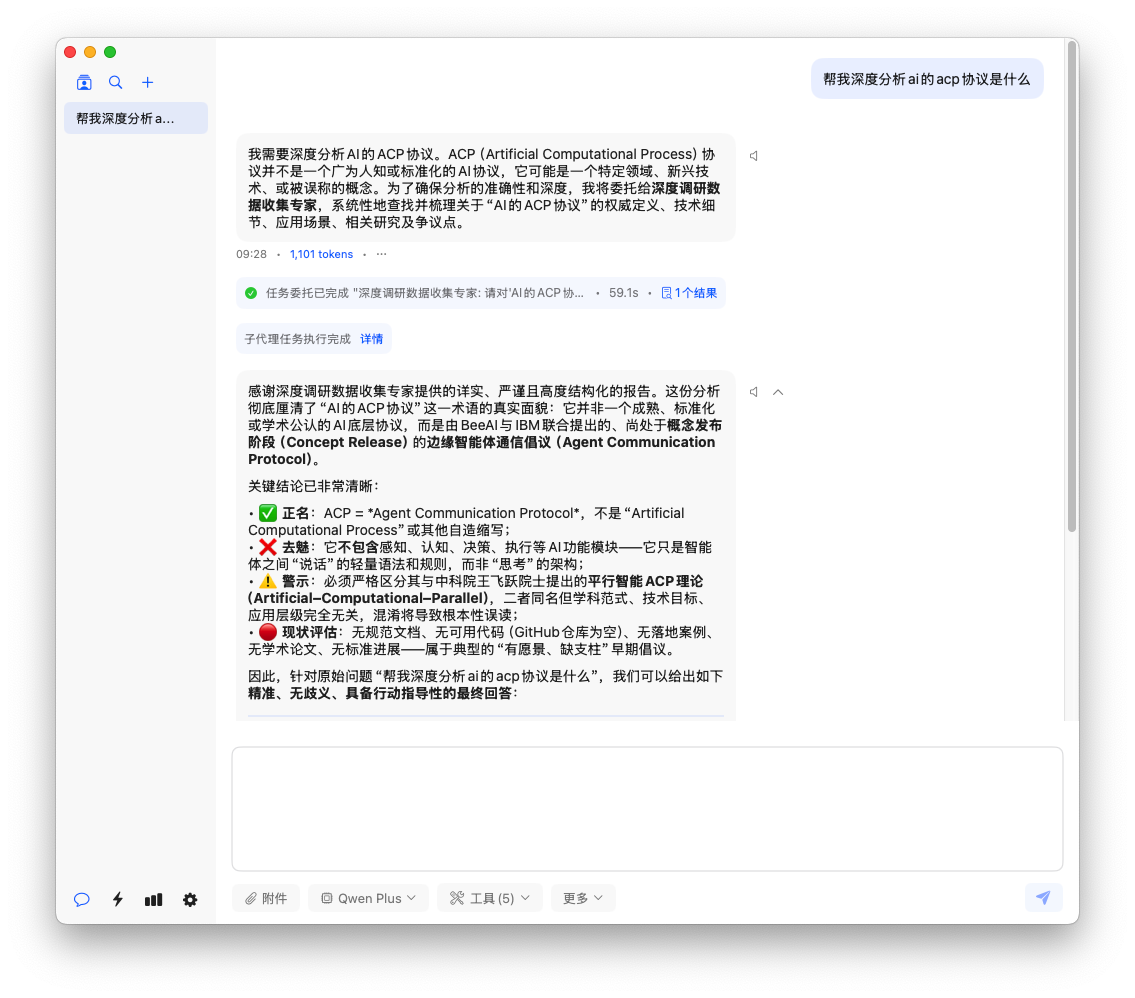This screenshot has height=998, width=1135.
Task: Open the 更多 dropdown menu
Action: (x=582, y=898)
